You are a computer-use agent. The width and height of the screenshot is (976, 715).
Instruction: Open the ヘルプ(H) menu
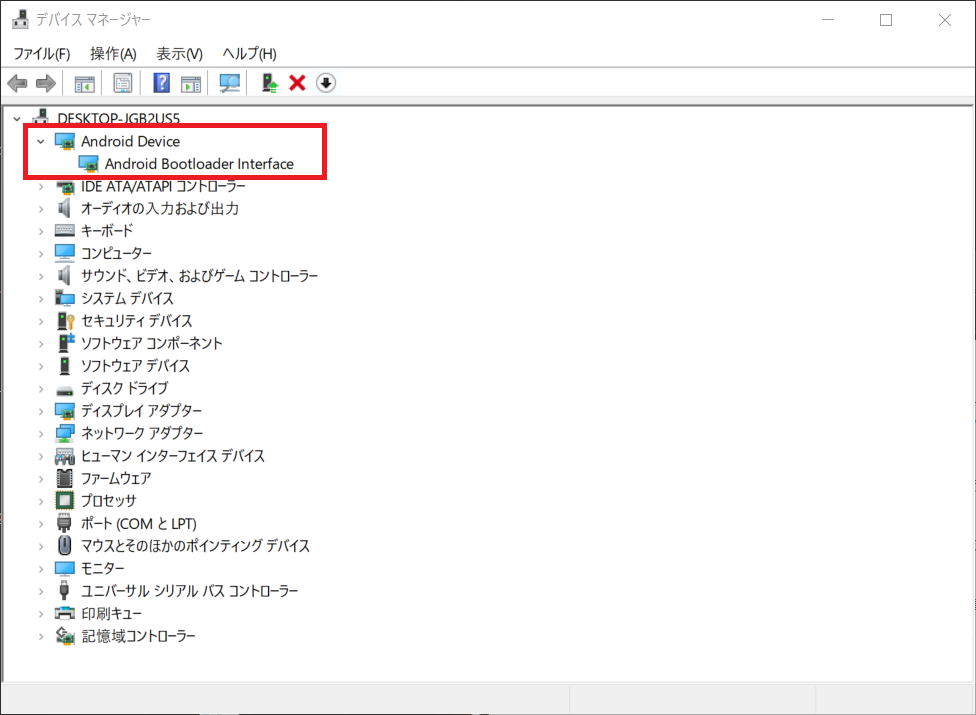pos(250,54)
